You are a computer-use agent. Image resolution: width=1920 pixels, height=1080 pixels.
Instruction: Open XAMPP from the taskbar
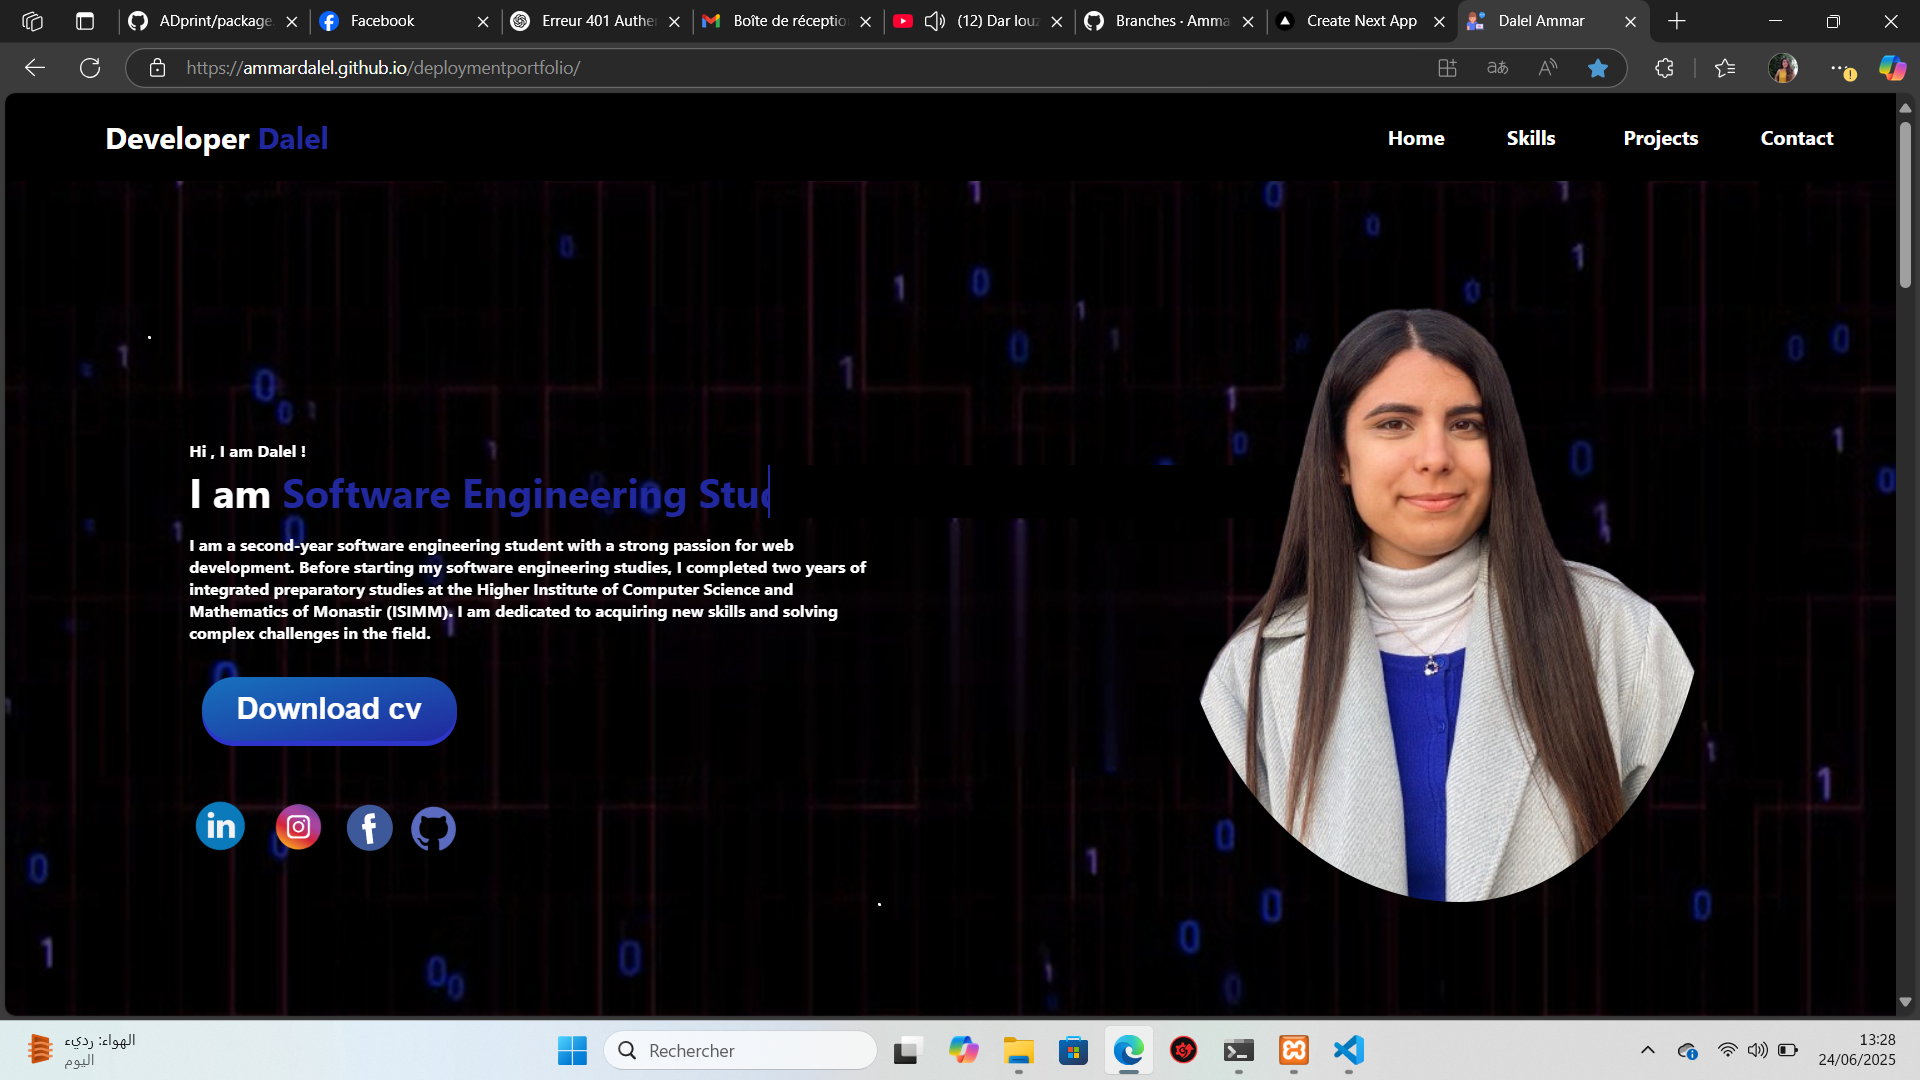(1294, 1050)
